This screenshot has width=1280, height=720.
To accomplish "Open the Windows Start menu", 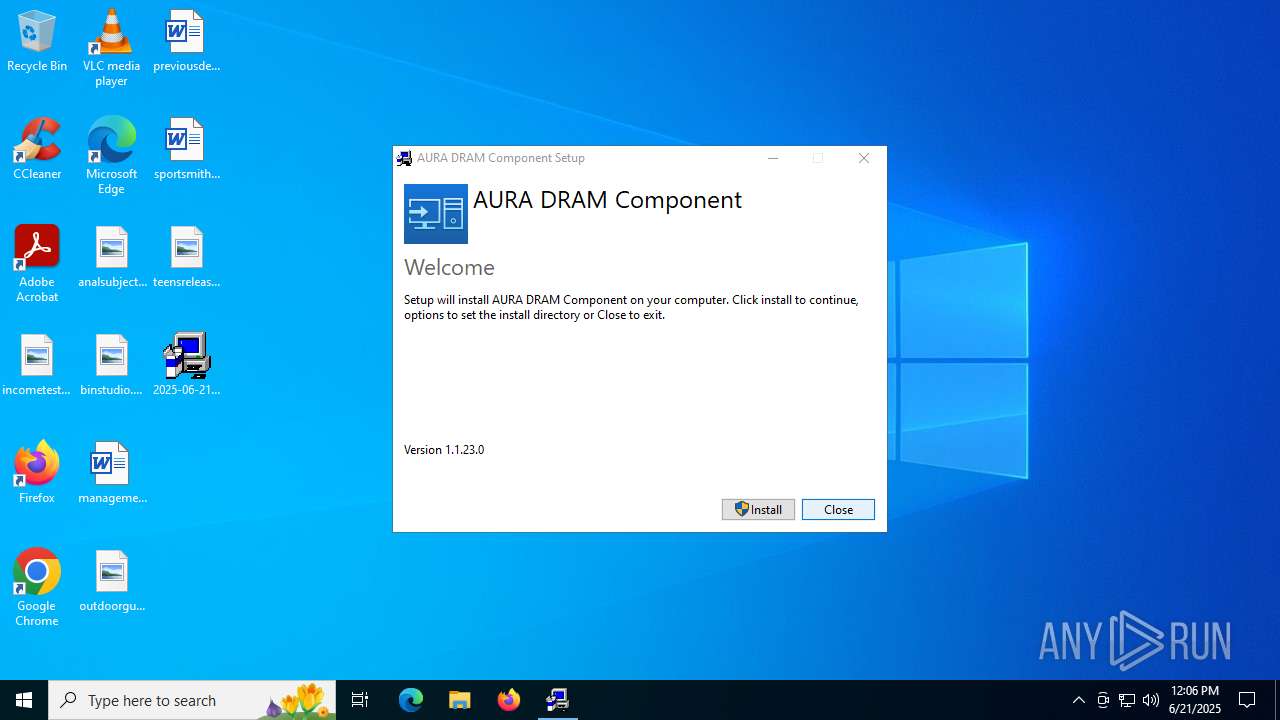I will click(x=24, y=700).
